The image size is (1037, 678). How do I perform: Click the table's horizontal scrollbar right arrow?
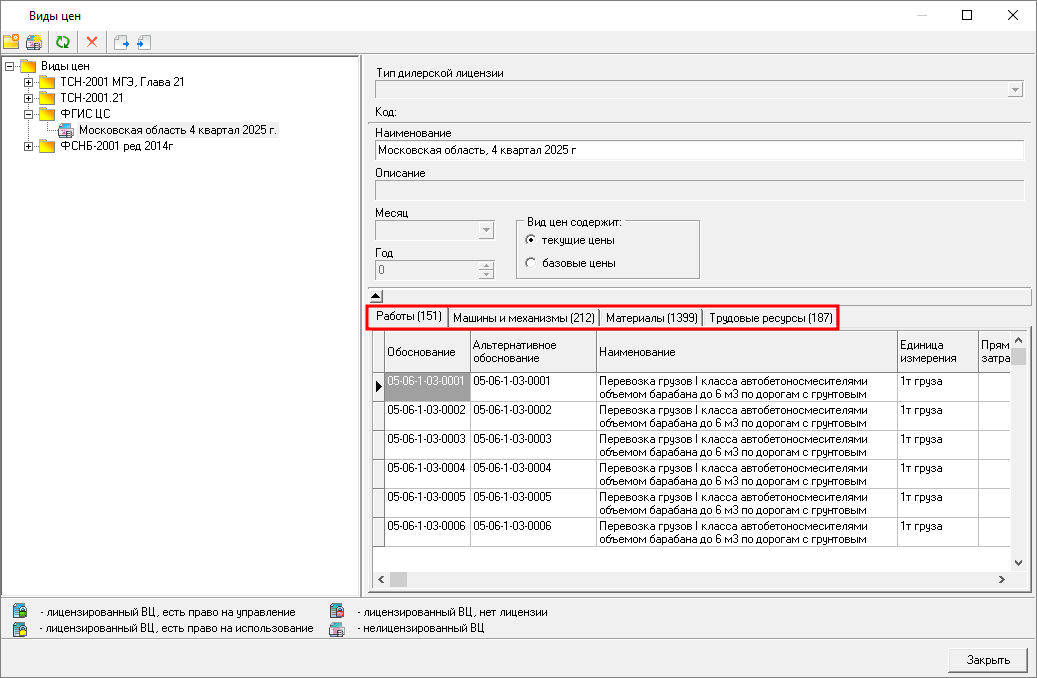tap(1001, 579)
